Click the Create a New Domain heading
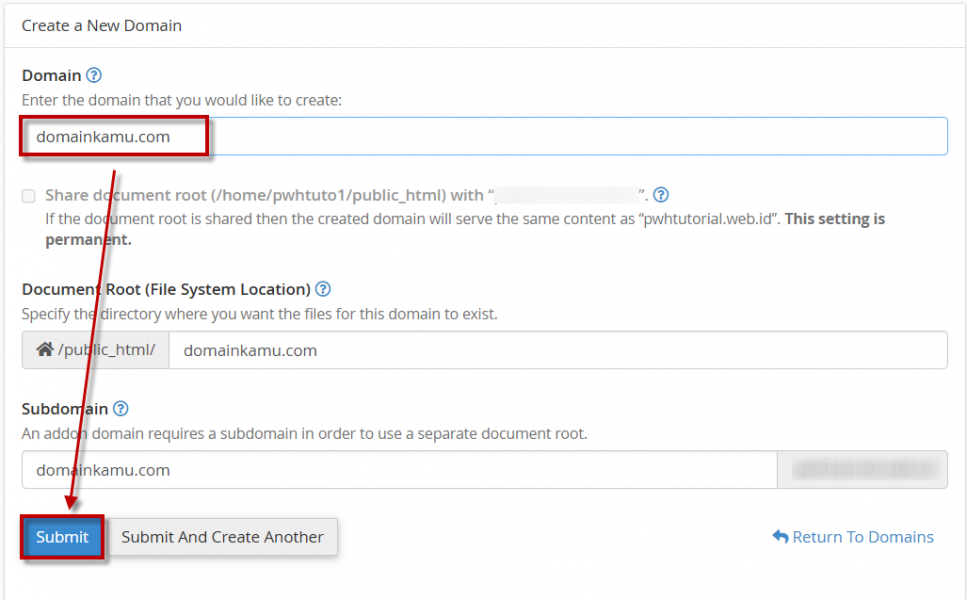Screen dimensions: 967x600 [x=102, y=25]
